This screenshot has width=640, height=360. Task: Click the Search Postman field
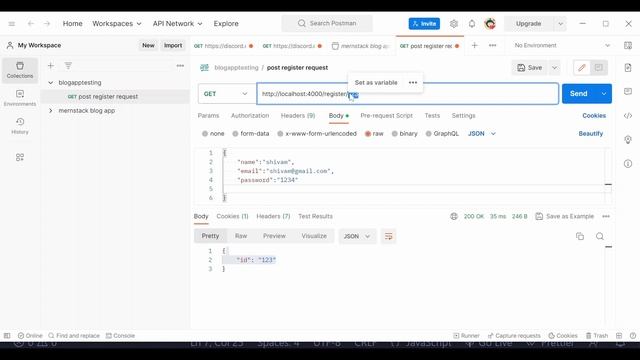tap(327, 23)
